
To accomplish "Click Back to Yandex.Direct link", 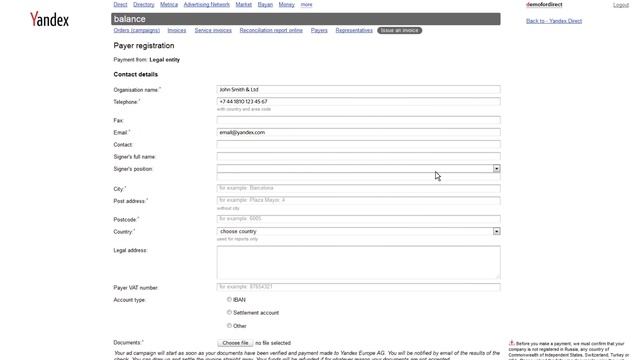I will tap(554, 21).
